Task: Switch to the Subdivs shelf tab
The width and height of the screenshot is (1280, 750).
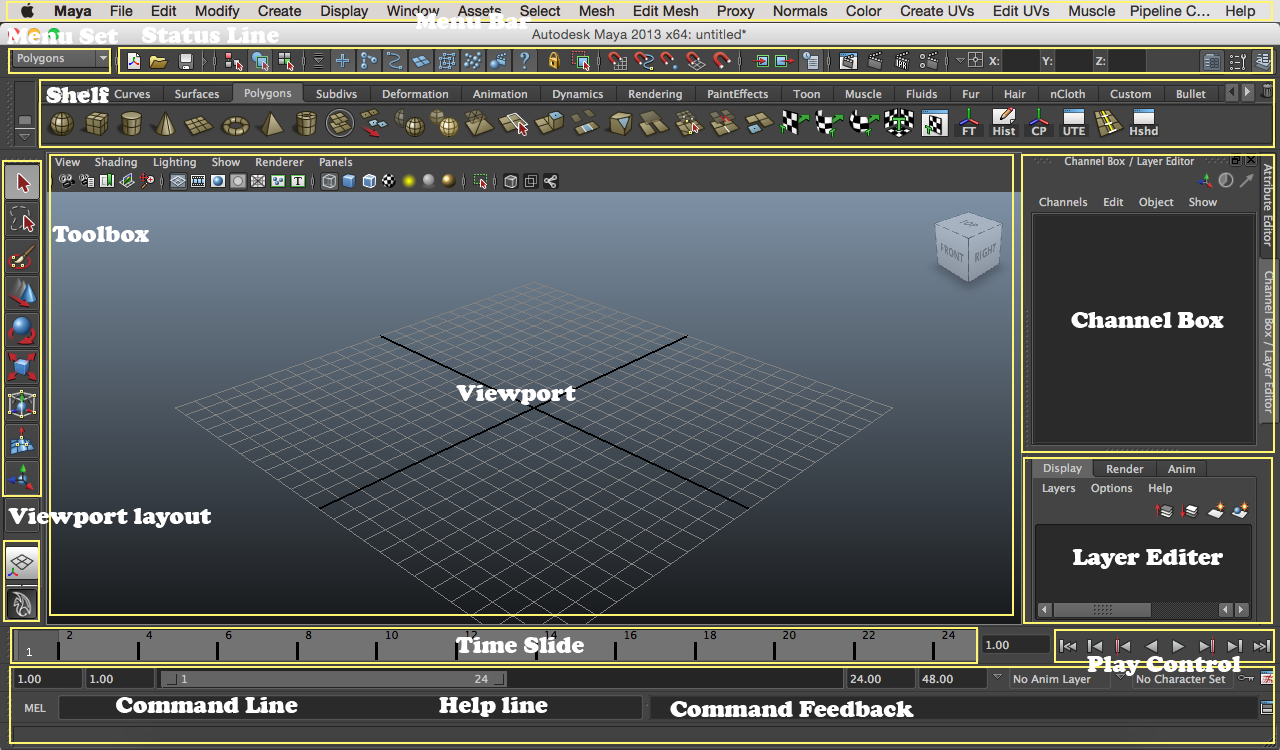Action: 336,93
